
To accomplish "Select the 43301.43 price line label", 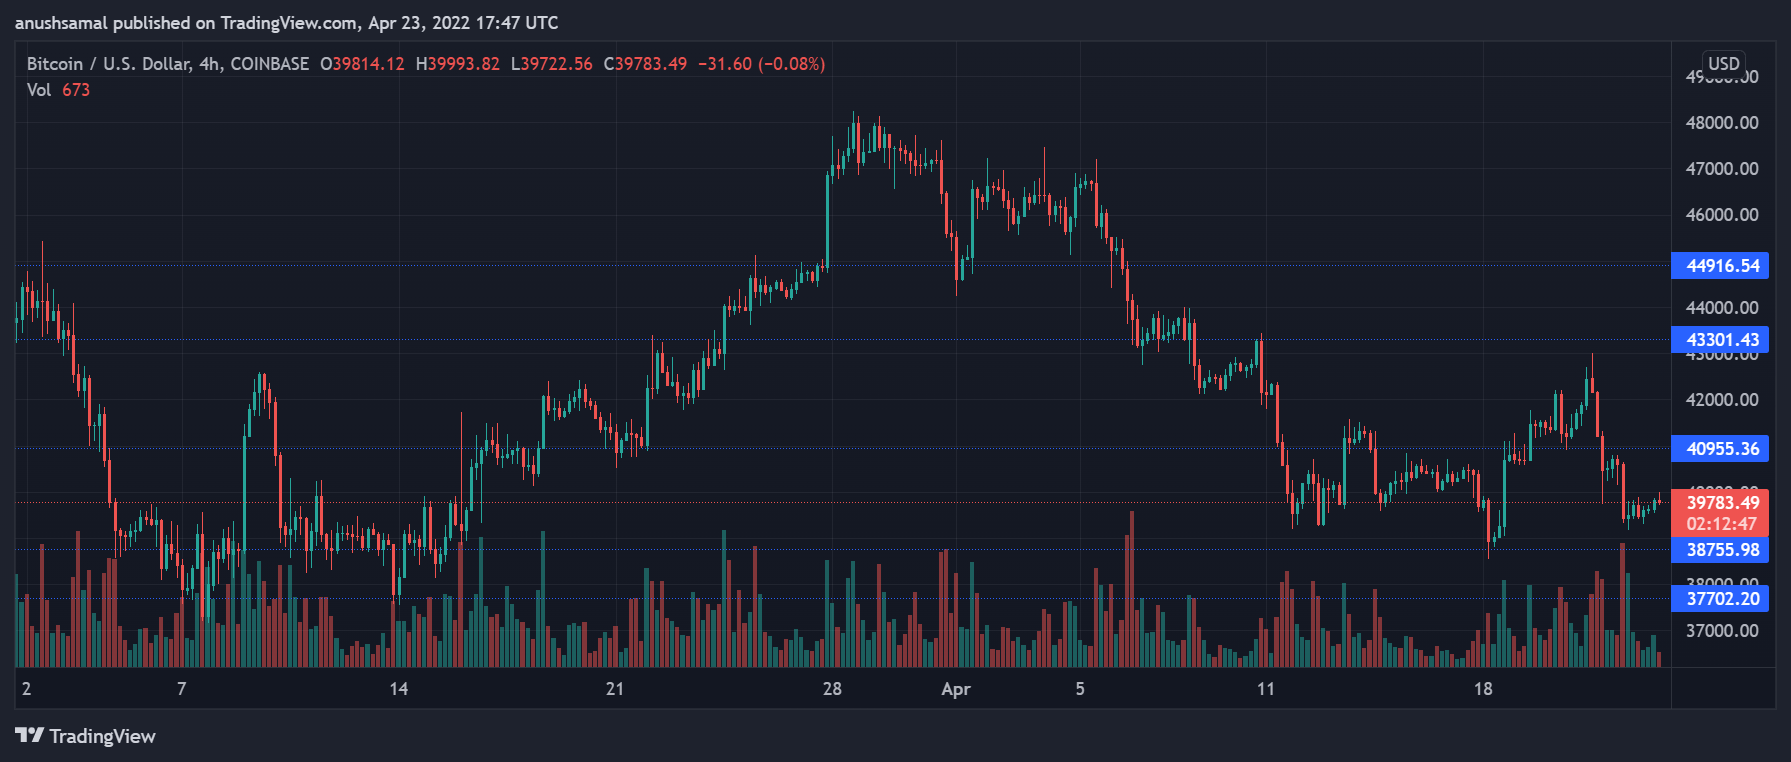I will point(1720,340).
